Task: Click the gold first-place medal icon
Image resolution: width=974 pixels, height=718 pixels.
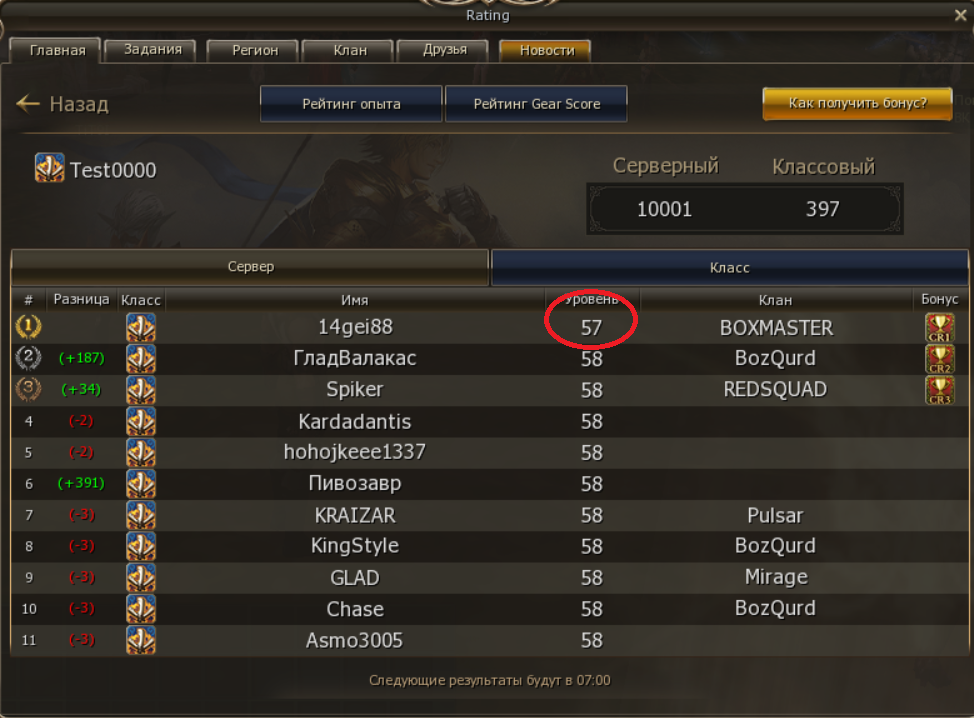Action: tap(28, 327)
